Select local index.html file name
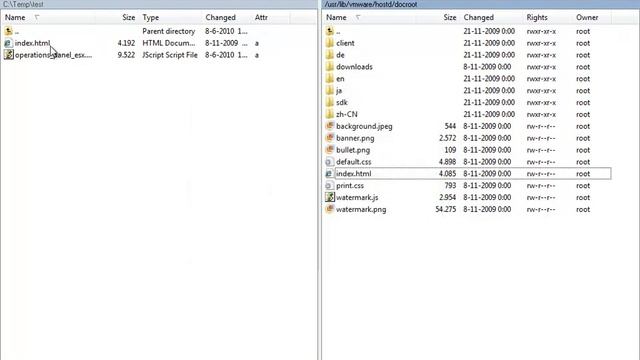This screenshot has width=640, height=360. [x=32, y=43]
